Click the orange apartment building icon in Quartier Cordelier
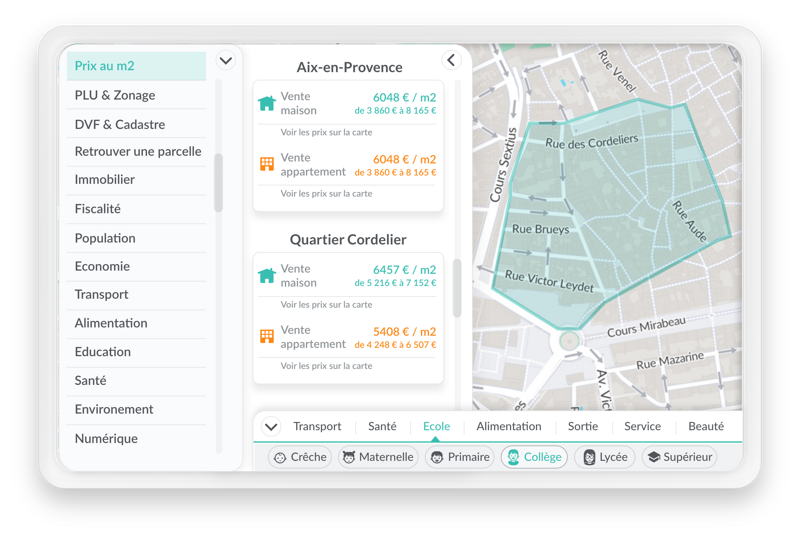Viewport: 800px width, 540px height. pos(266,337)
